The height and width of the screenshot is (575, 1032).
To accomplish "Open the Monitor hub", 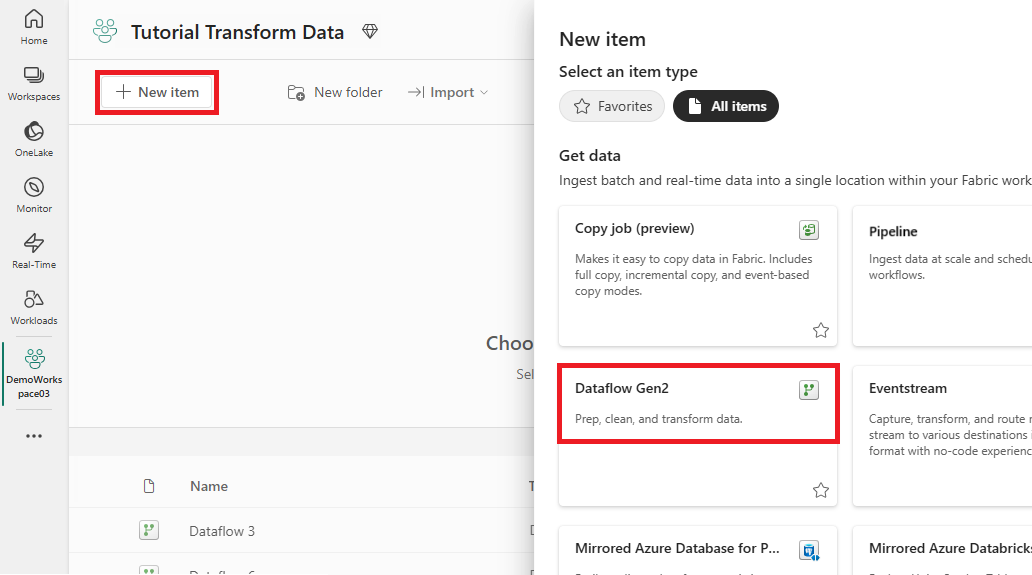I will pos(34,195).
